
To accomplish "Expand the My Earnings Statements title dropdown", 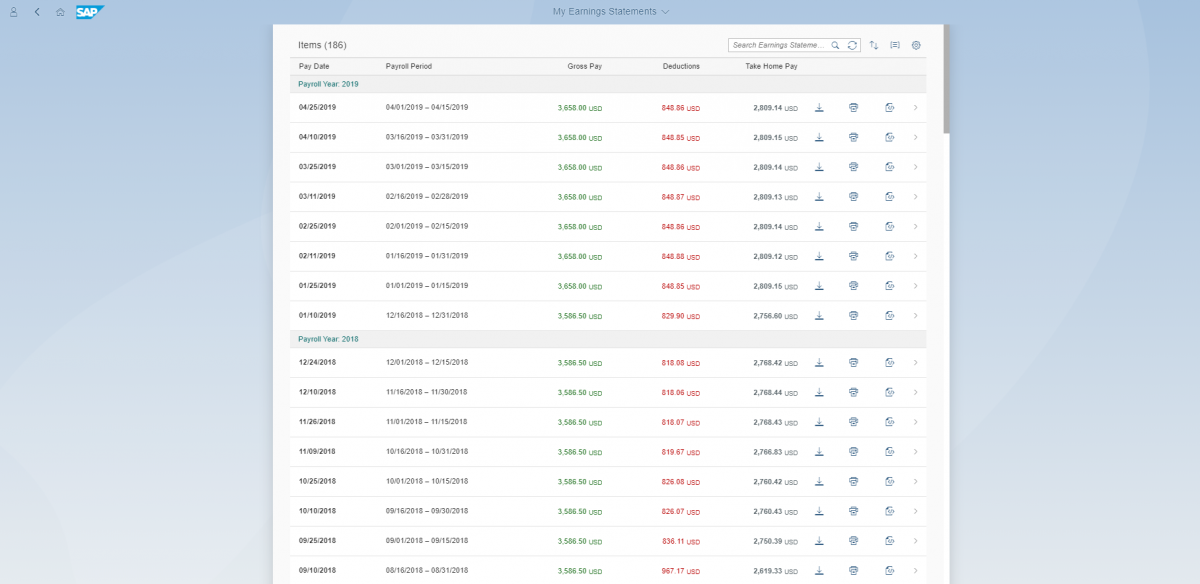I will [611, 12].
